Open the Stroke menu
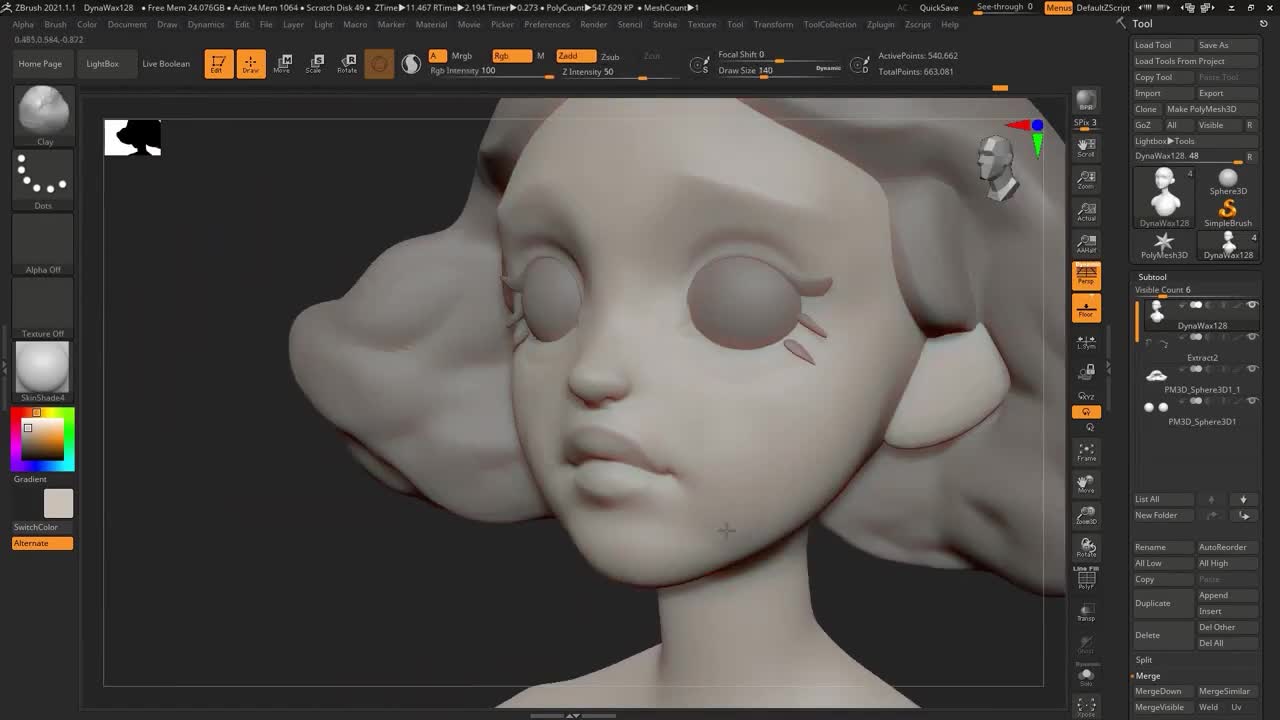Viewport: 1280px width, 720px height. coord(665,24)
